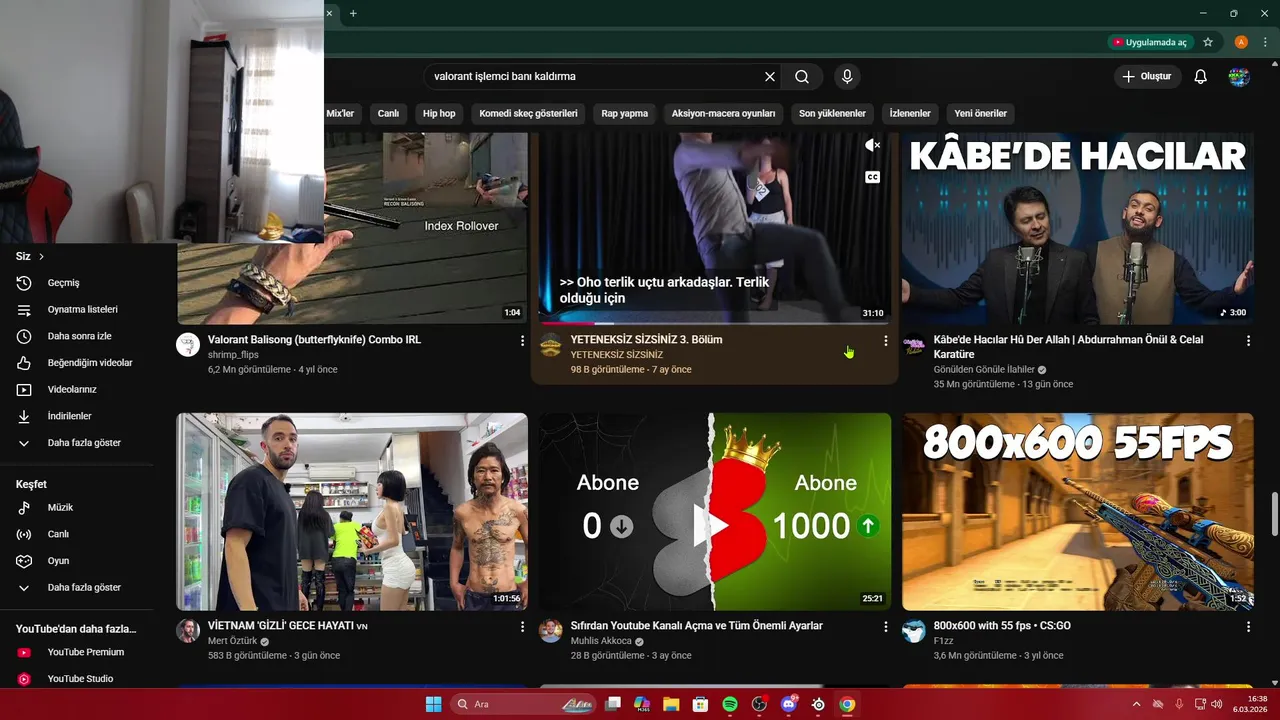Open the Muhlis Akkoca channel link
The height and width of the screenshot is (720, 1280).
601,641
